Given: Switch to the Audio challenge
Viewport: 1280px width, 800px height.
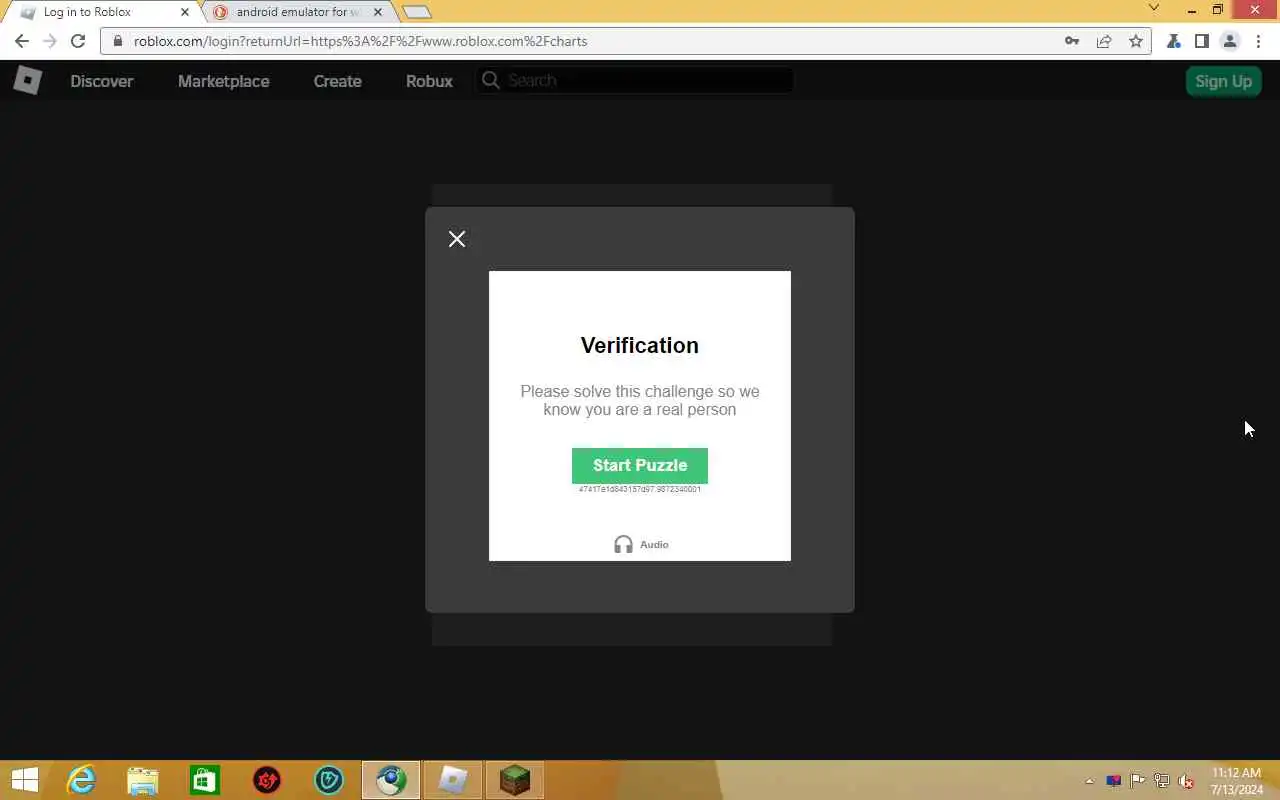Looking at the screenshot, I should 641,544.
